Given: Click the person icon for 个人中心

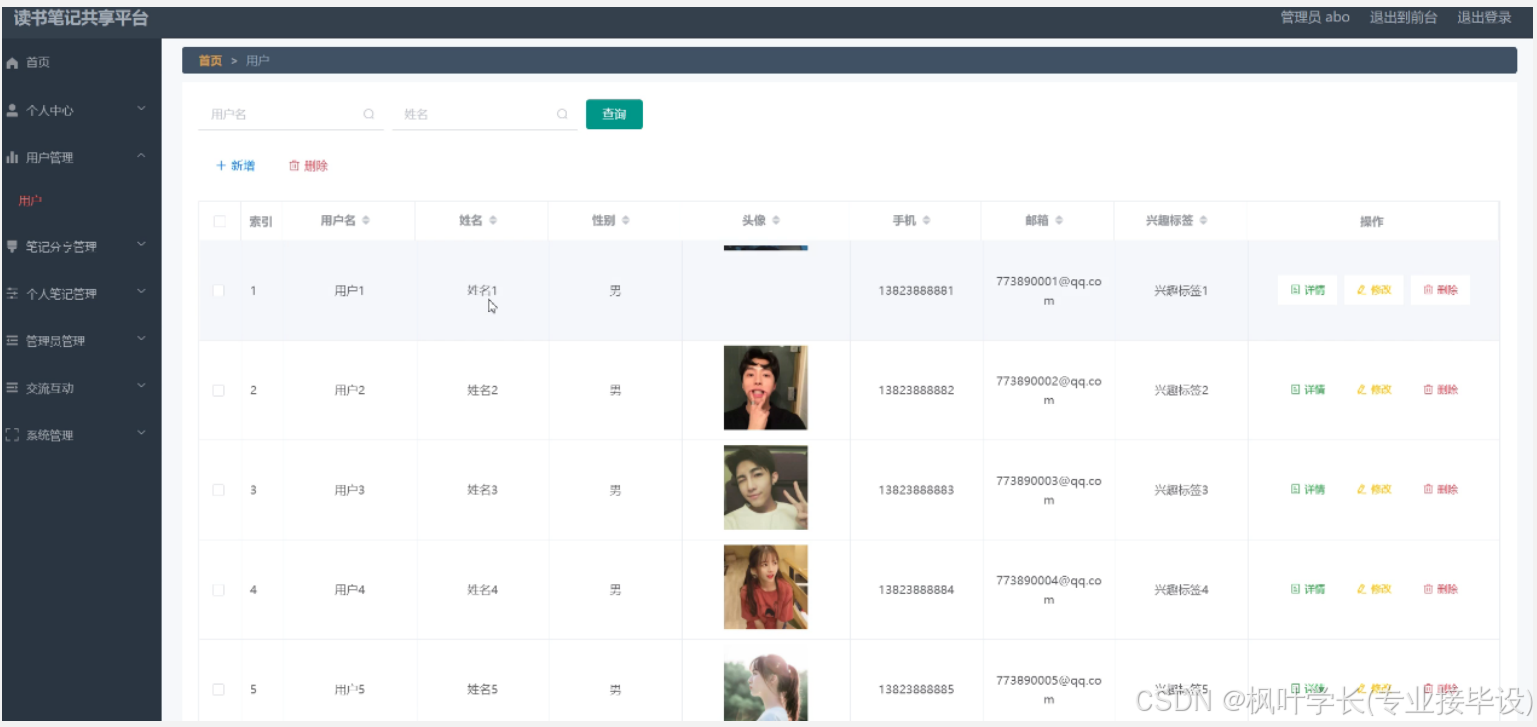Looking at the screenshot, I should 12,110.
